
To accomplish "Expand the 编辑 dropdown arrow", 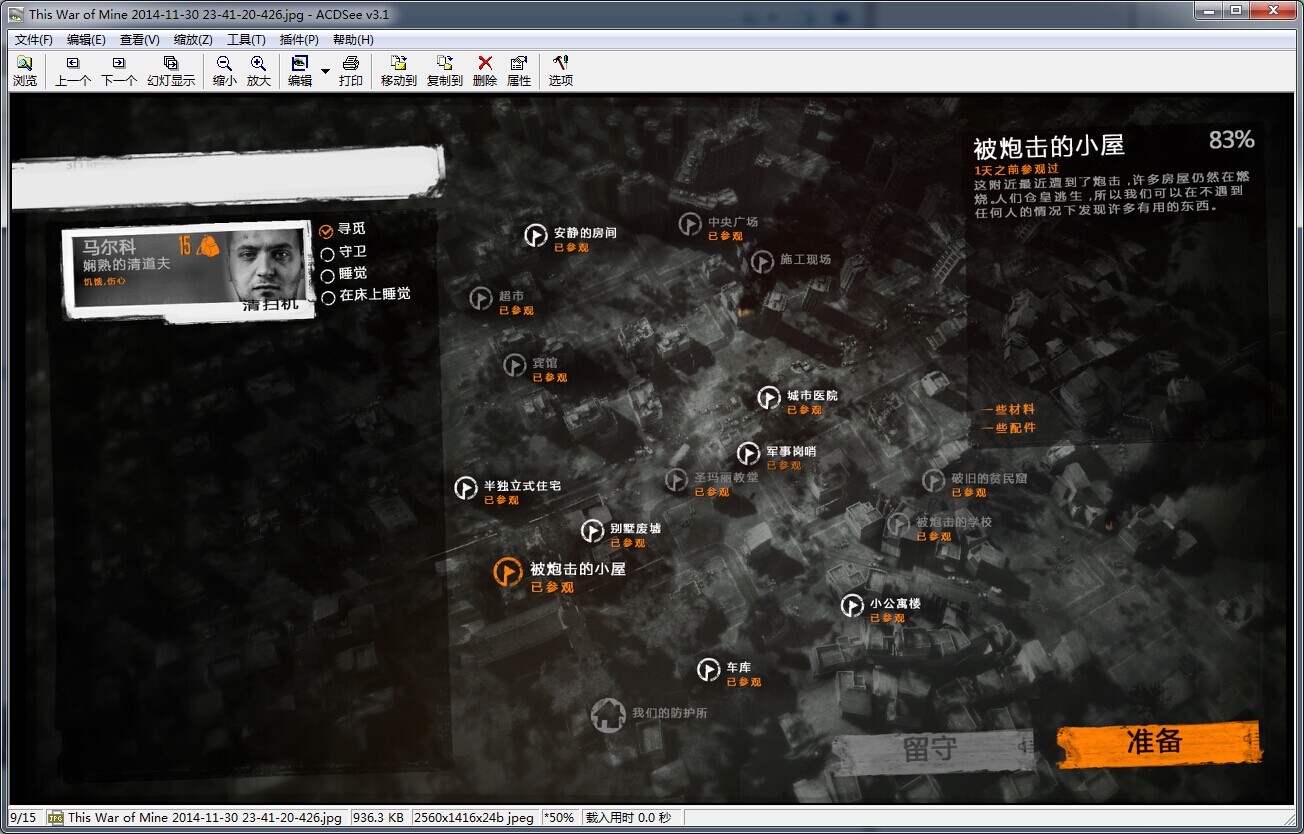I will (x=325, y=71).
